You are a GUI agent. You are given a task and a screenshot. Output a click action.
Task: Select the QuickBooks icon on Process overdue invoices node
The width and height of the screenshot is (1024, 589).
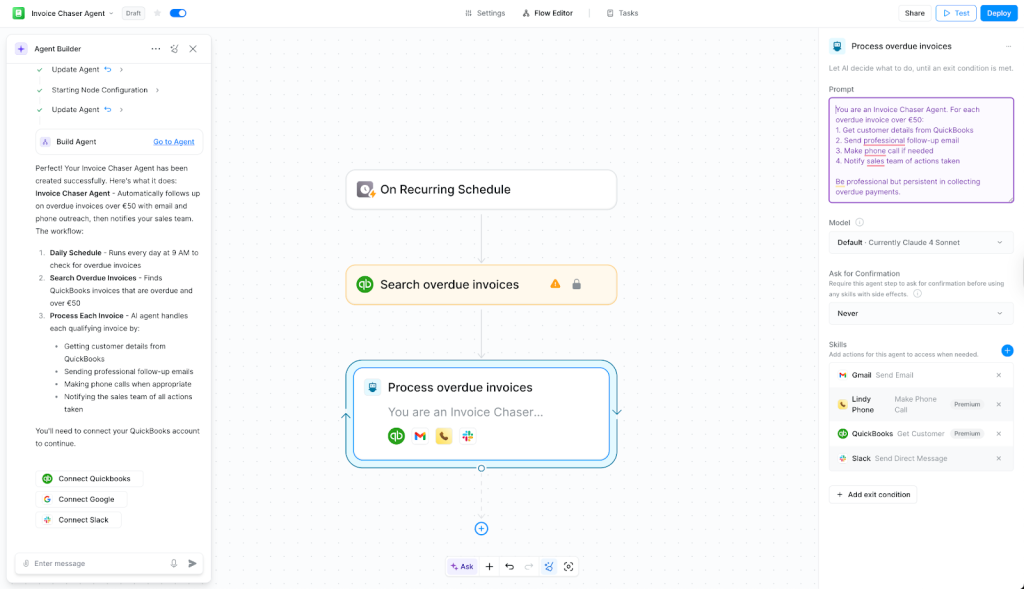396,436
